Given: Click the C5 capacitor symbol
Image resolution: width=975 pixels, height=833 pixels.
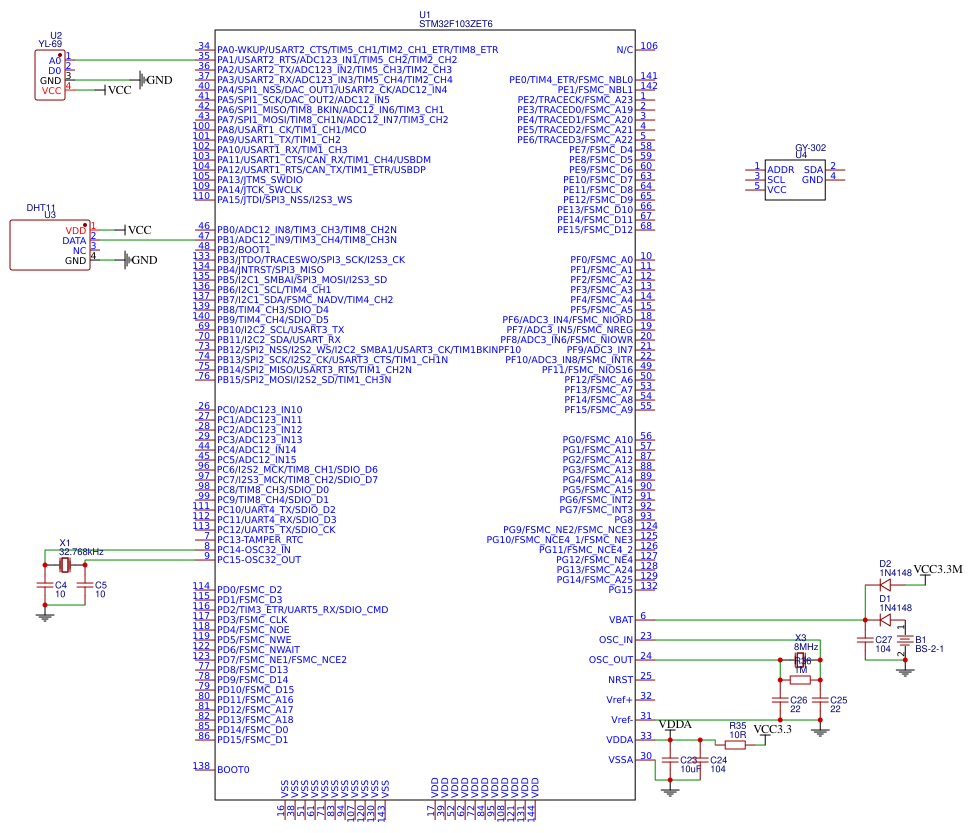Looking at the screenshot, I should 85,585.
